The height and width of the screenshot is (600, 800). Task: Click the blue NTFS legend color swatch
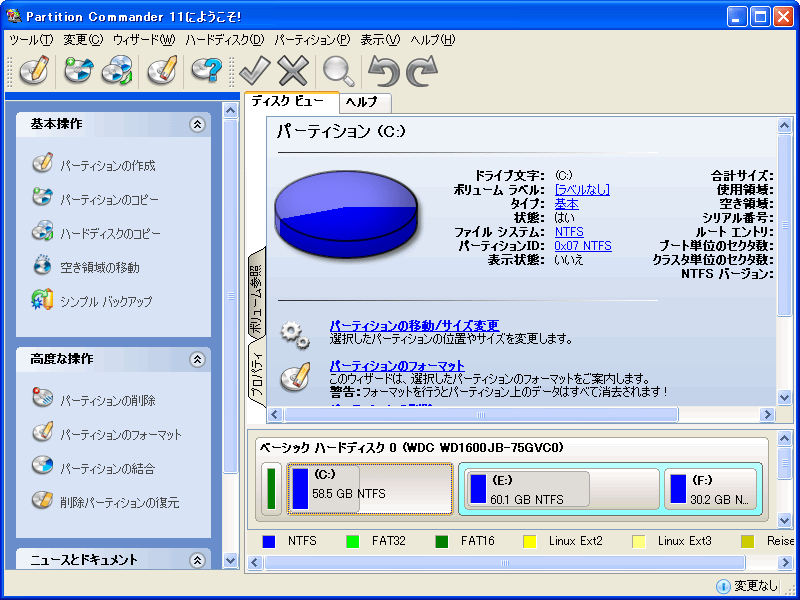(268, 541)
